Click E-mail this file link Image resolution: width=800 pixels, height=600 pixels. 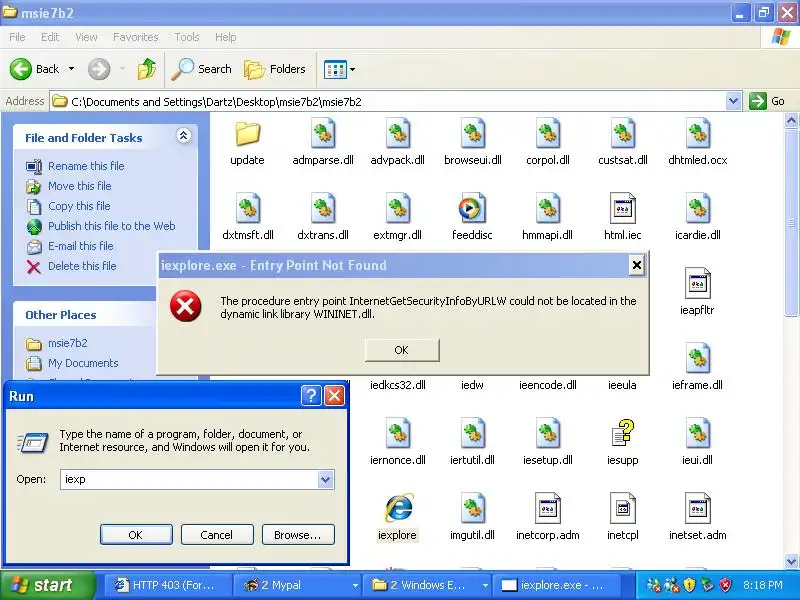point(81,246)
